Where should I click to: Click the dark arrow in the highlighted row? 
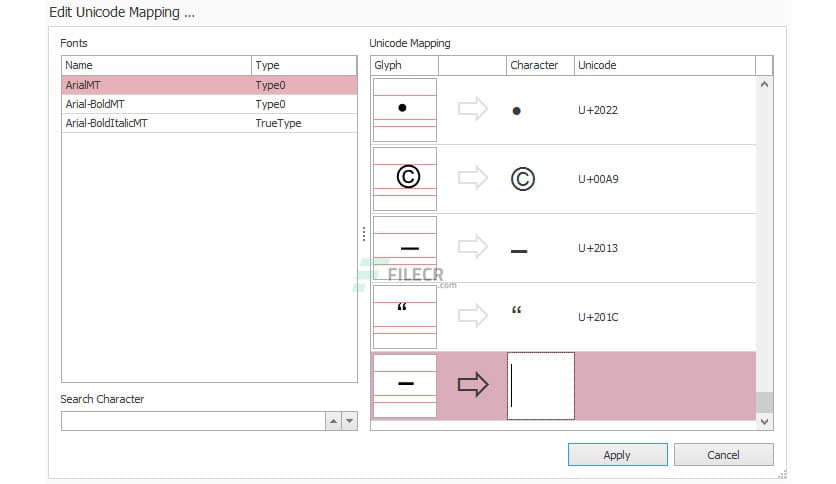(472, 385)
